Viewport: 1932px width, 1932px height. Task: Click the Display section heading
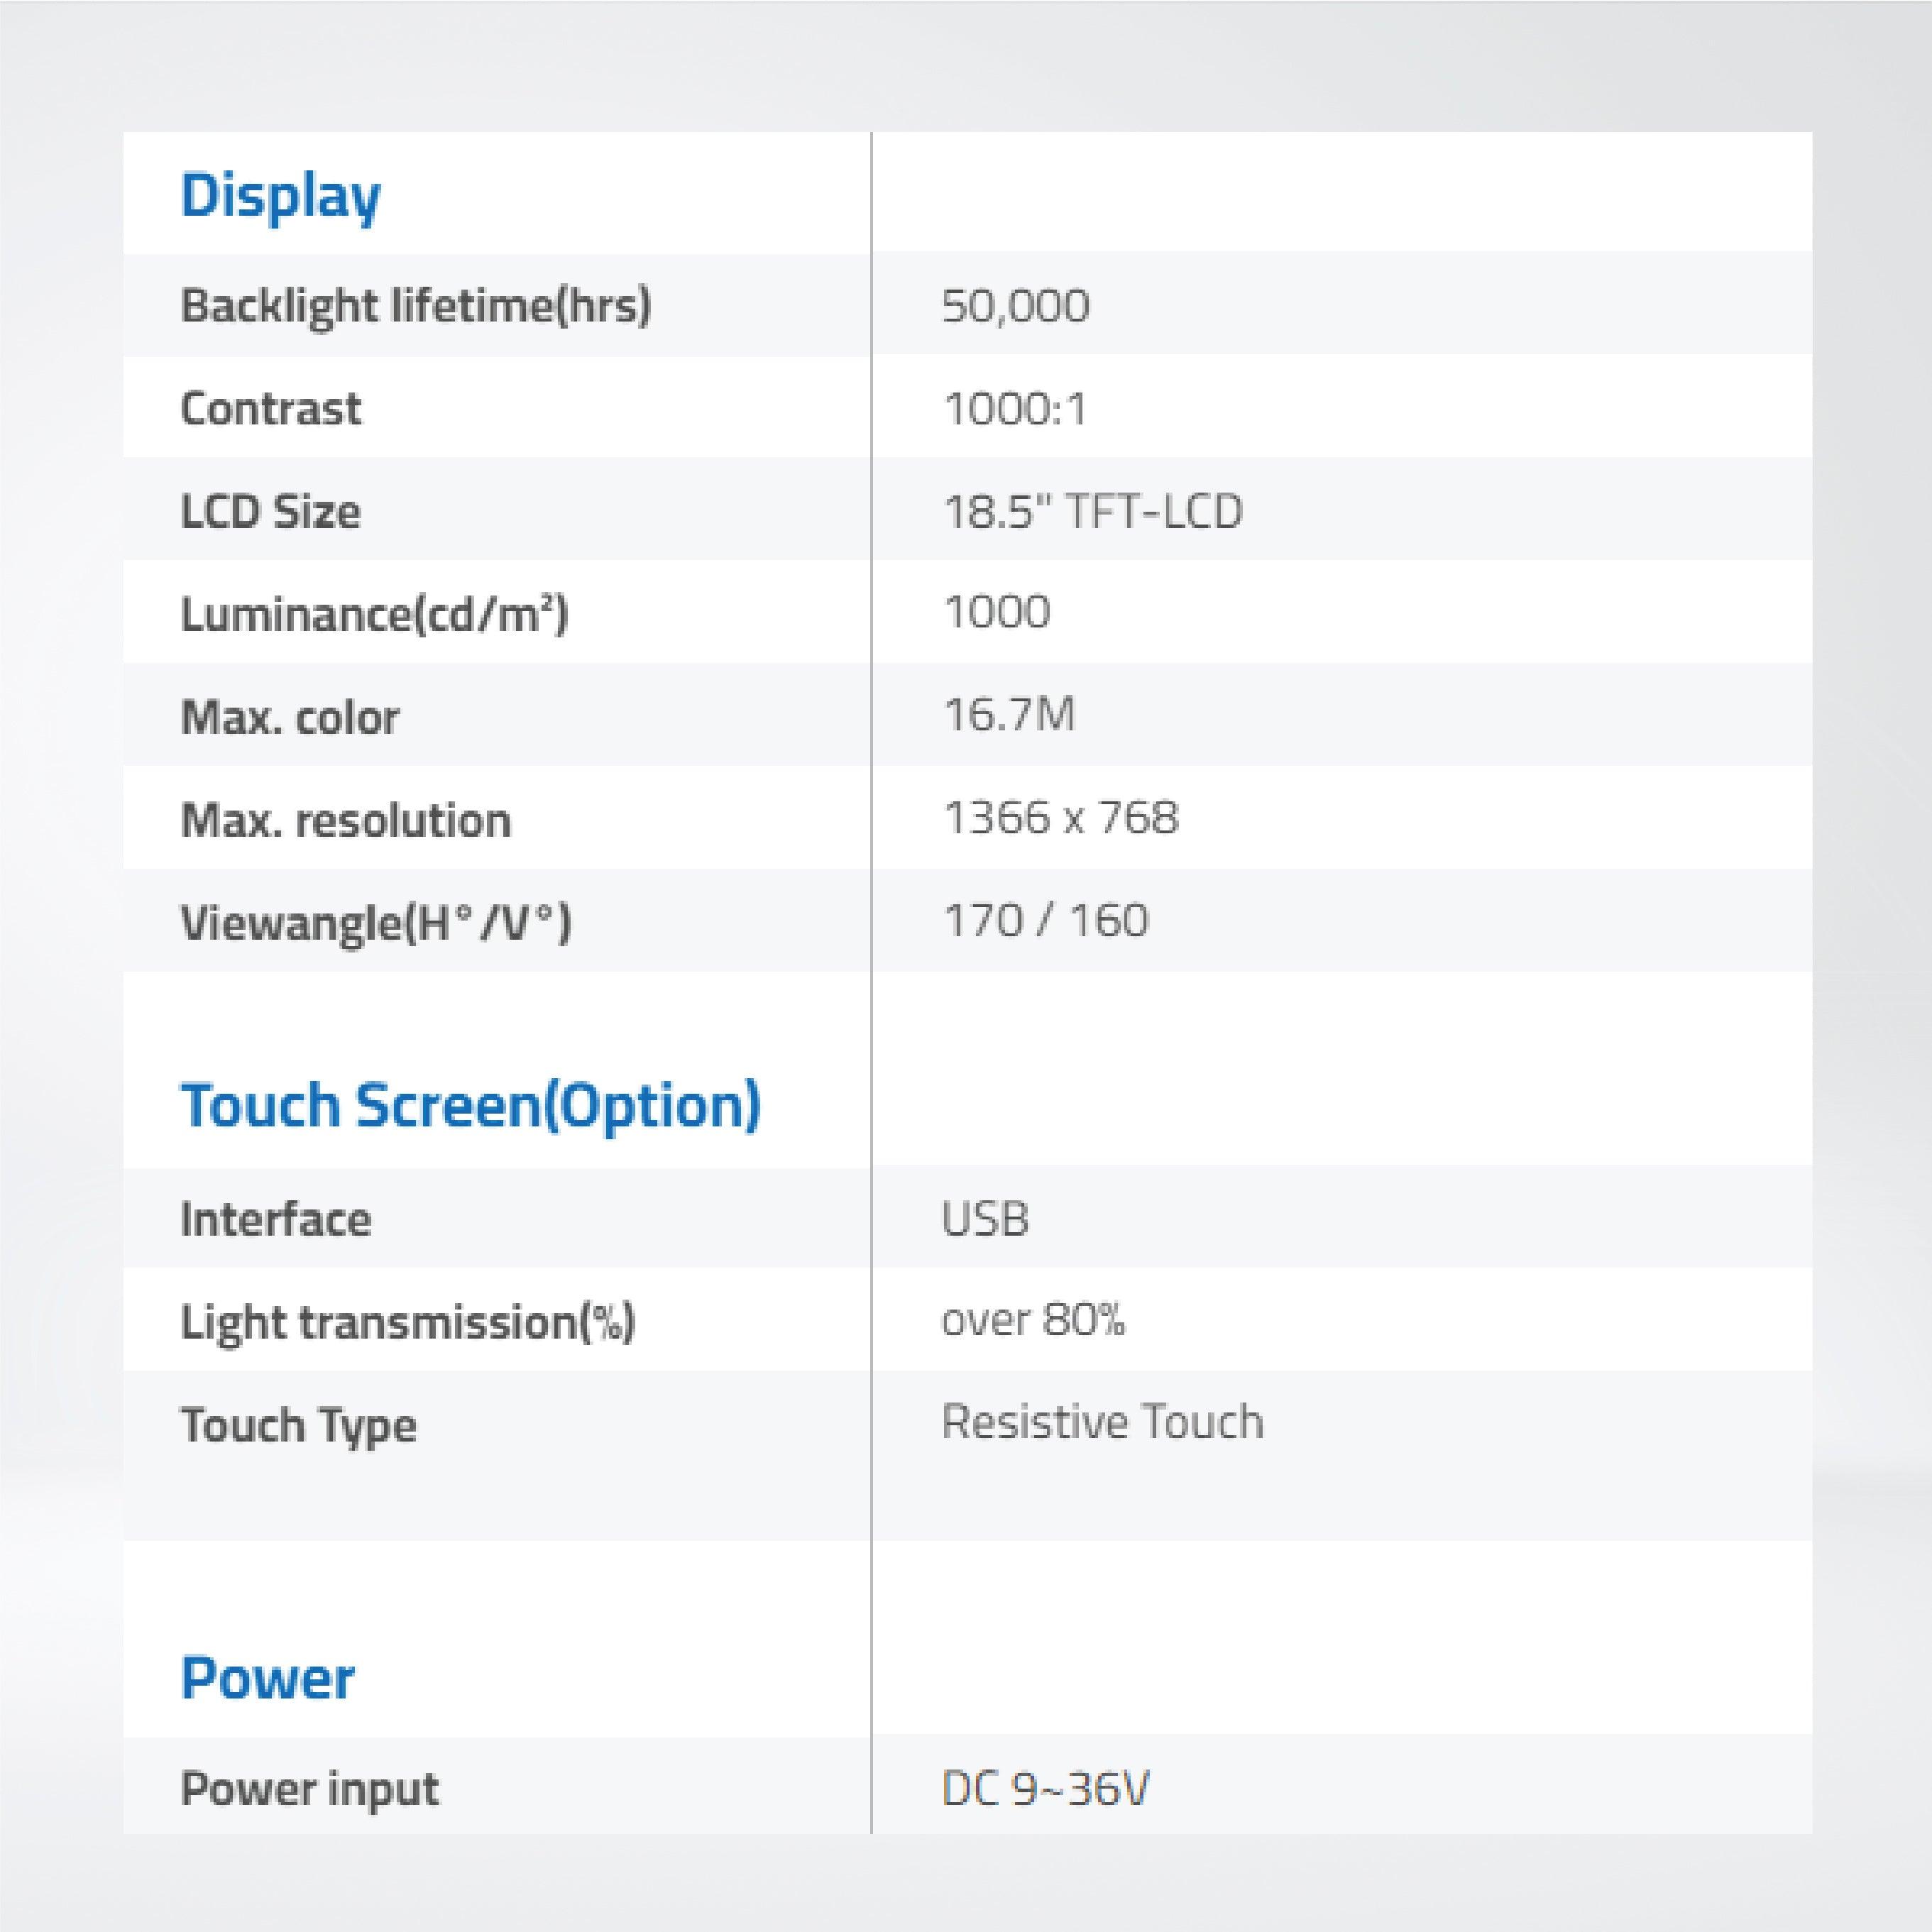(x=280, y=197)
